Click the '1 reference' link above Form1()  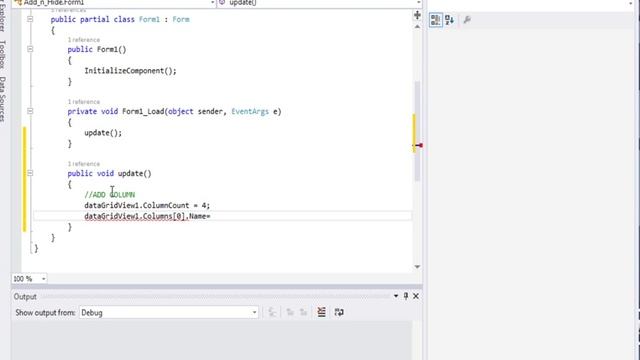click(84, 40)
